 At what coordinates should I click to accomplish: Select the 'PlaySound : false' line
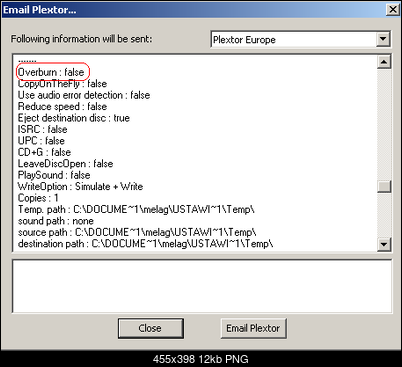coord(54,175)
